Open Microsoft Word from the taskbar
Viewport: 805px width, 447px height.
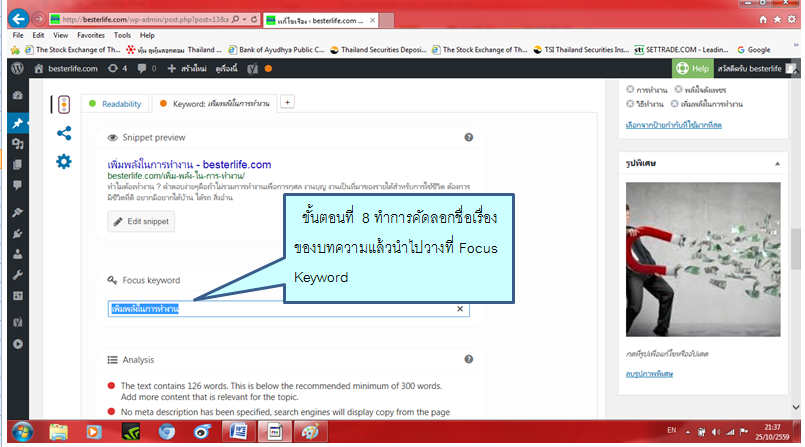[x=238, y=432]
